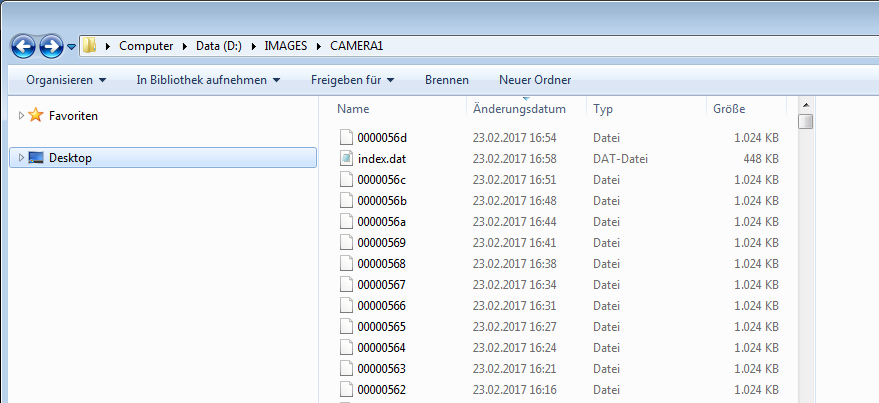Click the file icon of 00000563
This screenshot has width=879, height=403.
tap(347, 369)
